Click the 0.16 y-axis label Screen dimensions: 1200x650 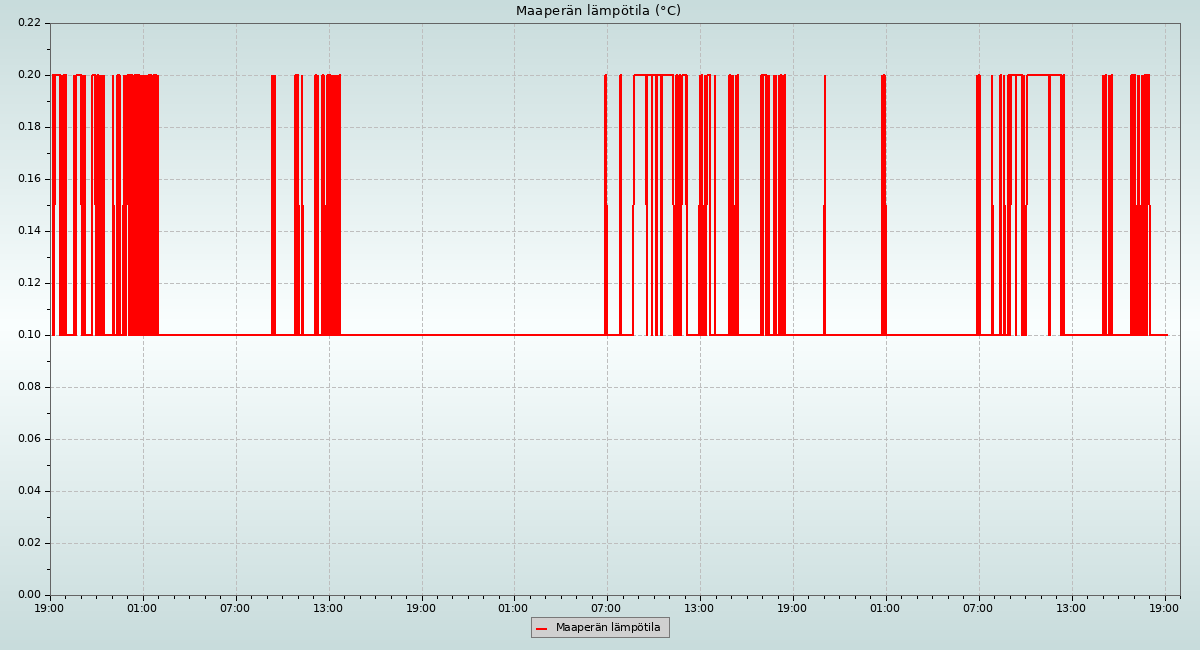click(x=29, y=179)
